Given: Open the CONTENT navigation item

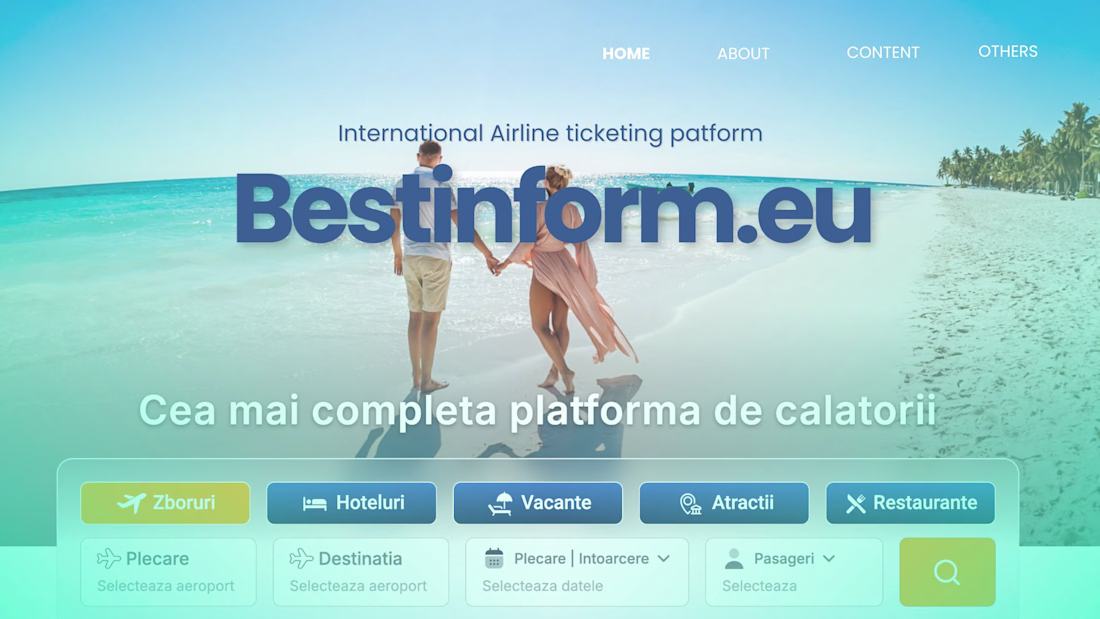Looking at the screenshot, I should tap(883, 53).
